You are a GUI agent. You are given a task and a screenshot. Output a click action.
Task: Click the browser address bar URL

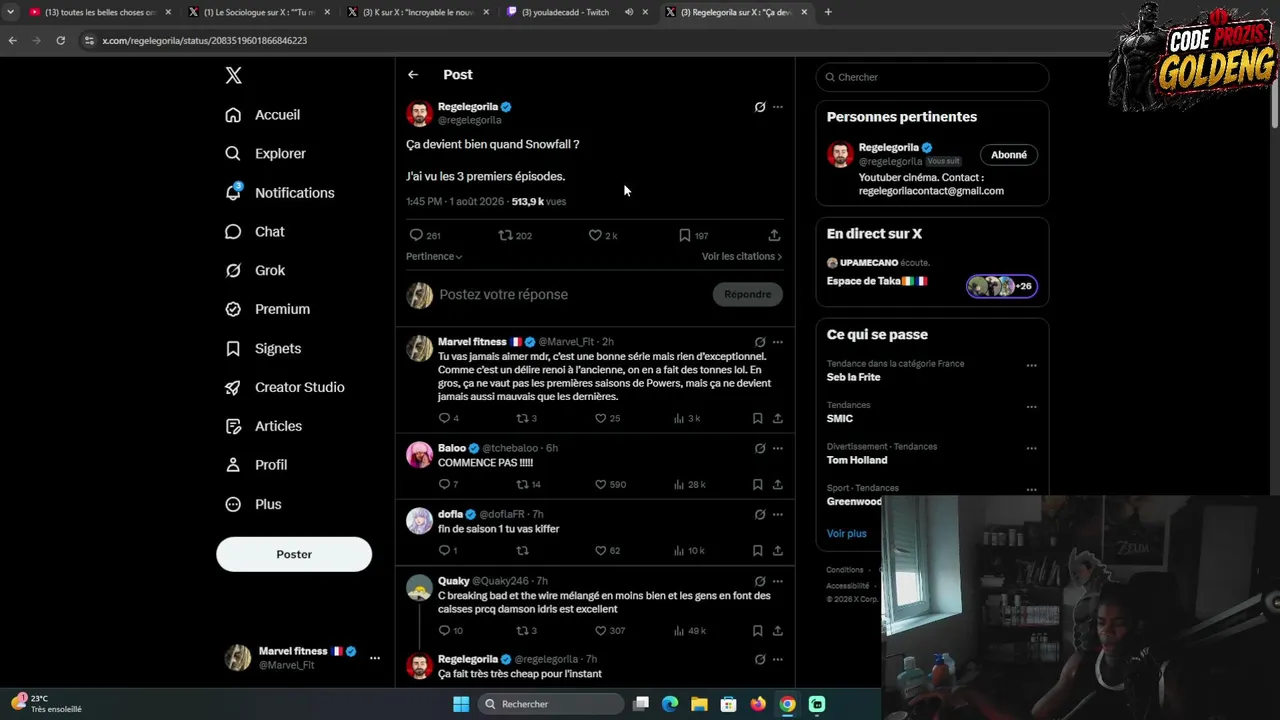tap(204, 40)
